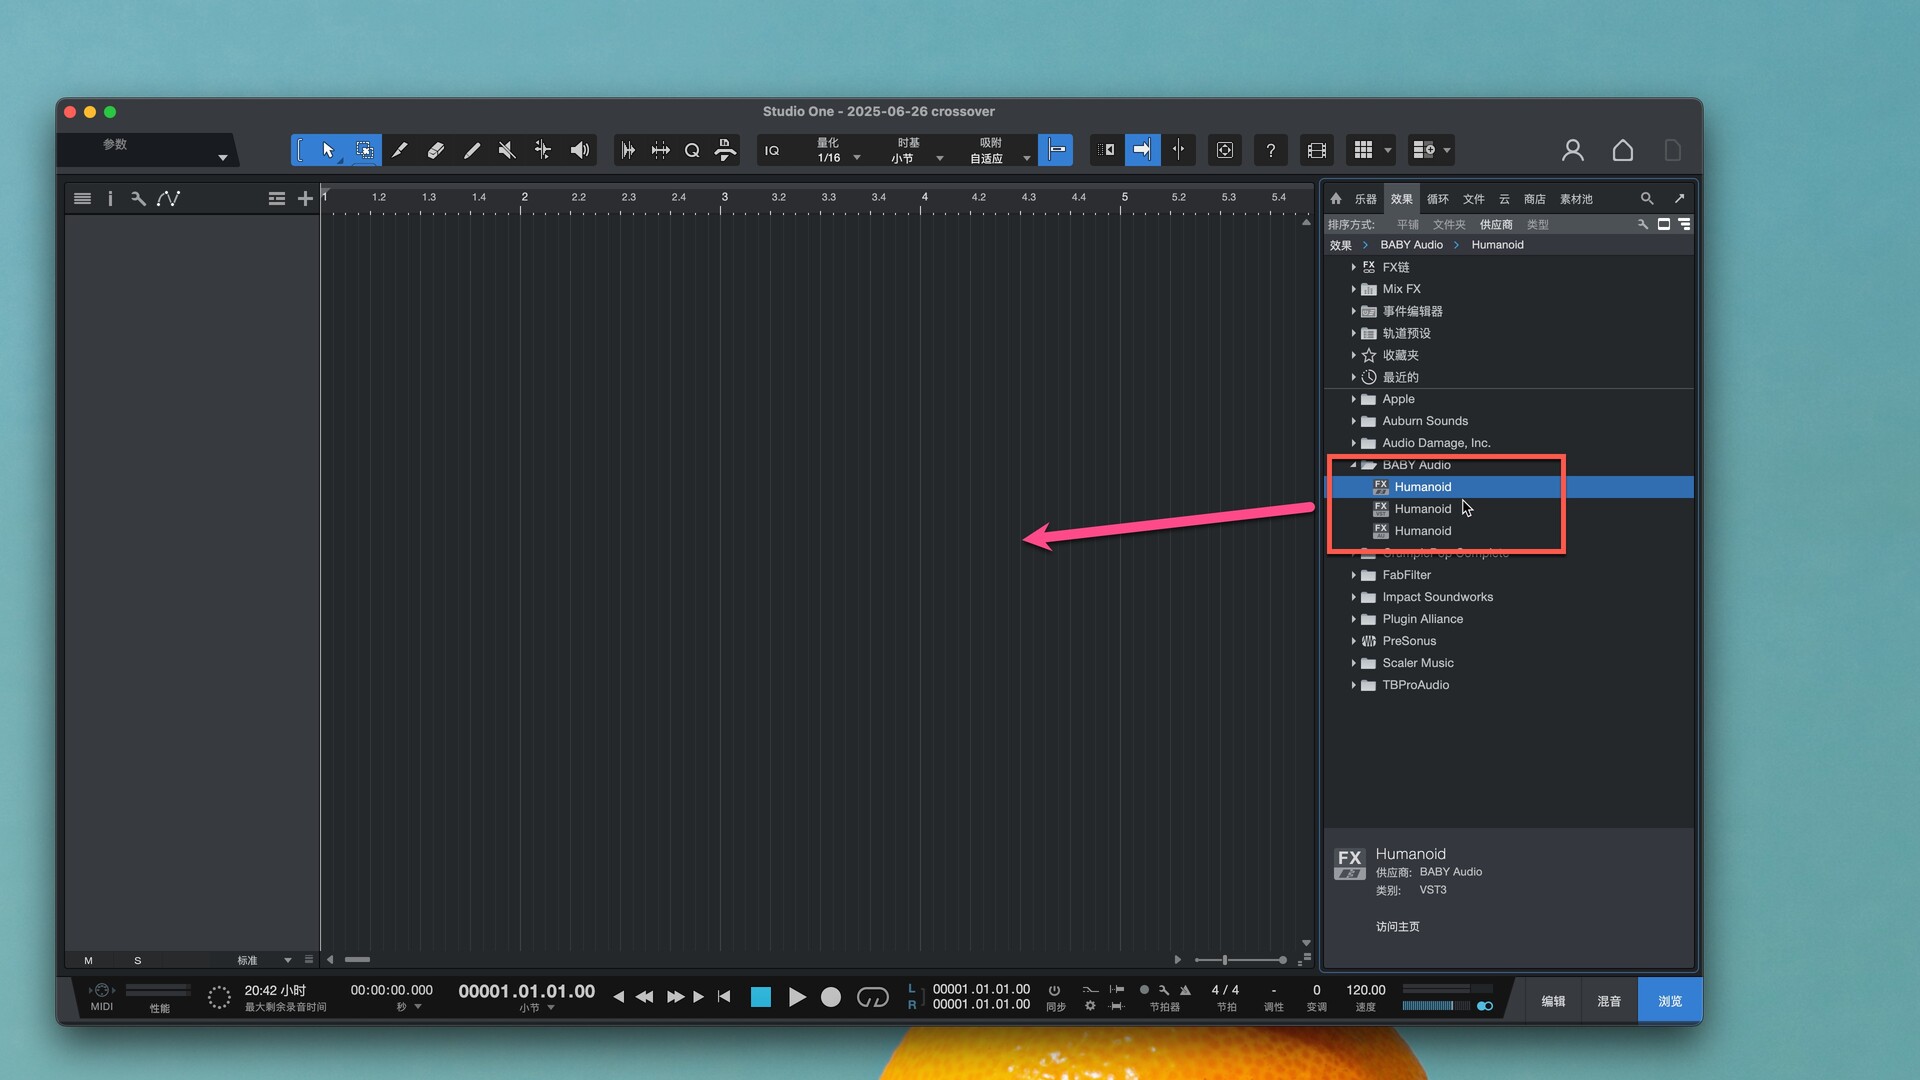Screen dimensions: 1920x1080
Task: Click the IQ quantize panel icon
Action: point(772,150)
